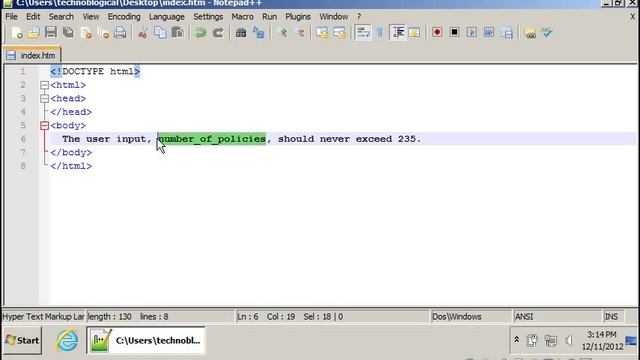
Task: Cut selection with the scissors icon
Action: [142, 33]
